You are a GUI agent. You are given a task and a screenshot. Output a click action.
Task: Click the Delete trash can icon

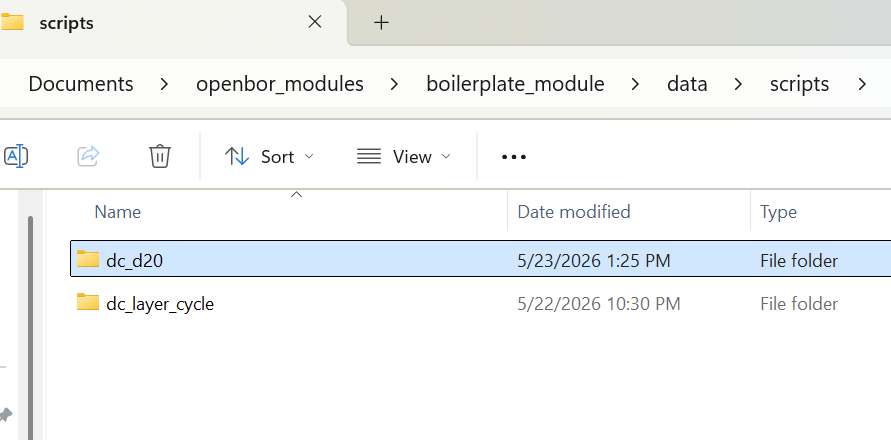tap(160, 156)
